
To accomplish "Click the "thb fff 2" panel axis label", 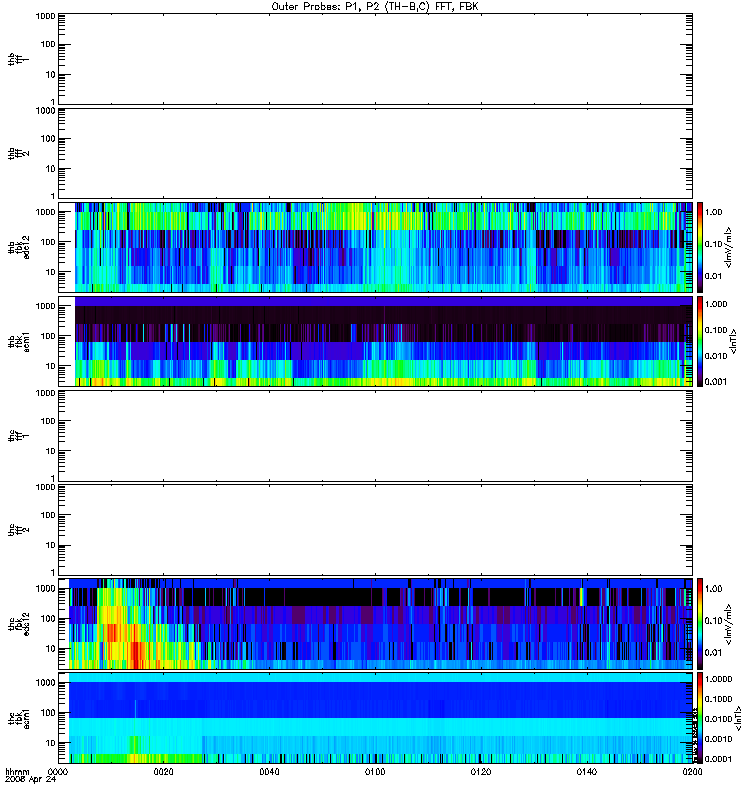I will point(18,153).
